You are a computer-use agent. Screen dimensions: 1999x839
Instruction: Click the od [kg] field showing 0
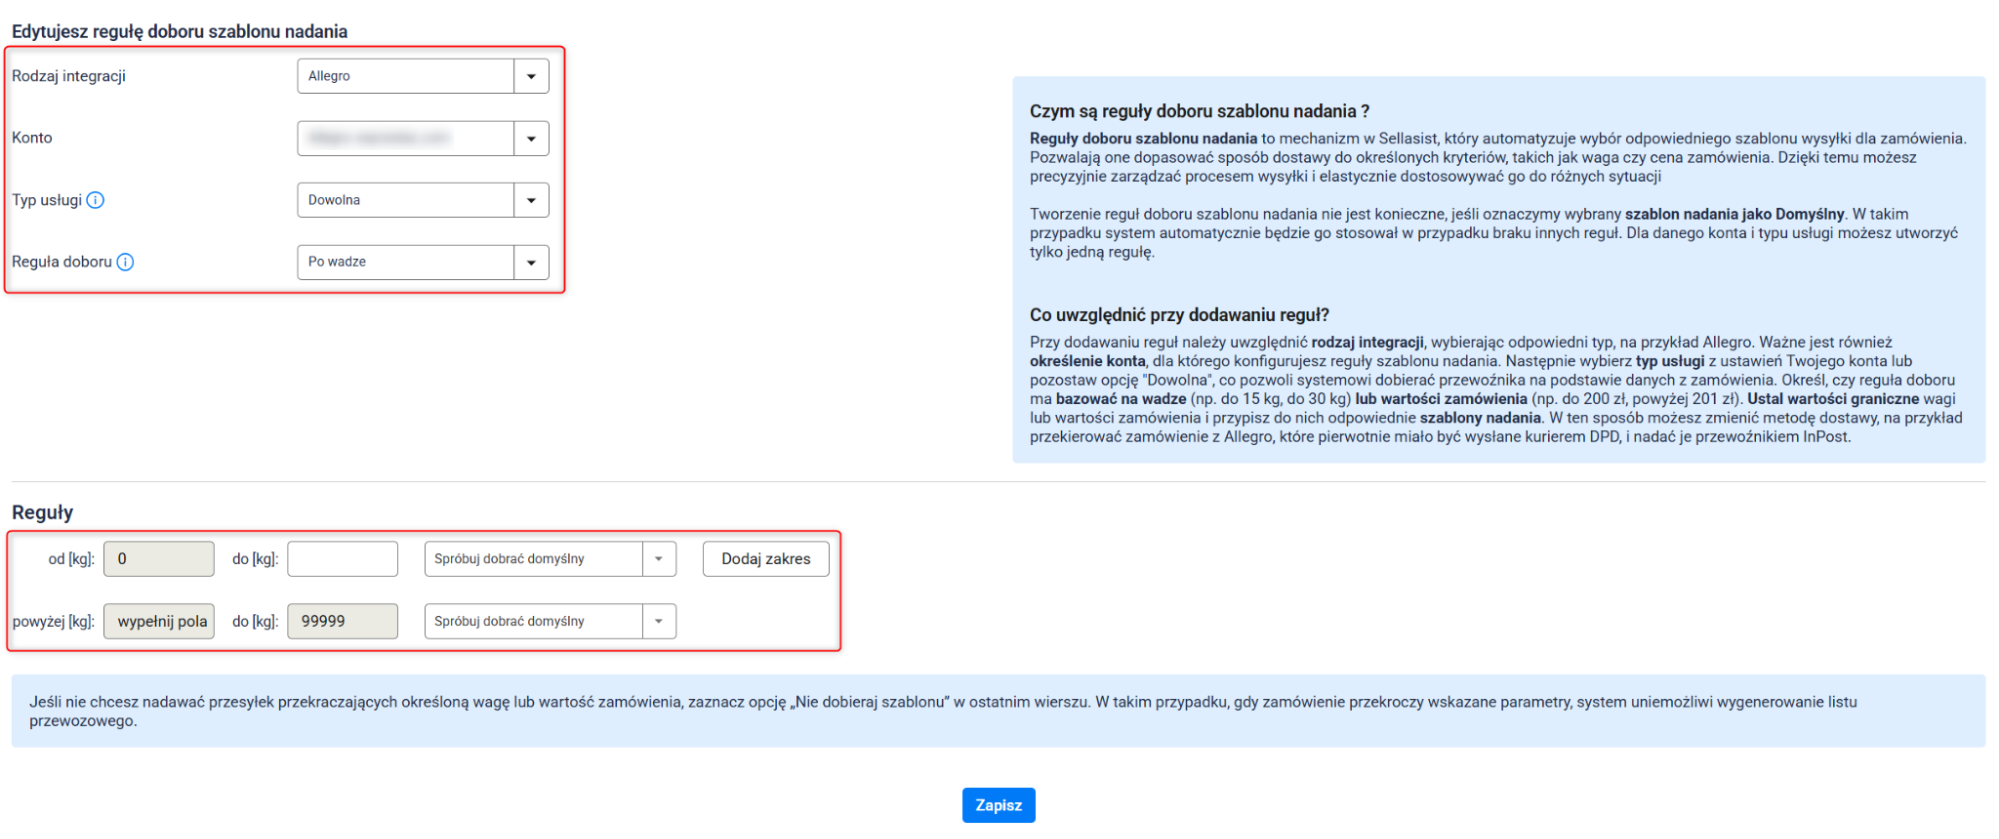[159, 559]
